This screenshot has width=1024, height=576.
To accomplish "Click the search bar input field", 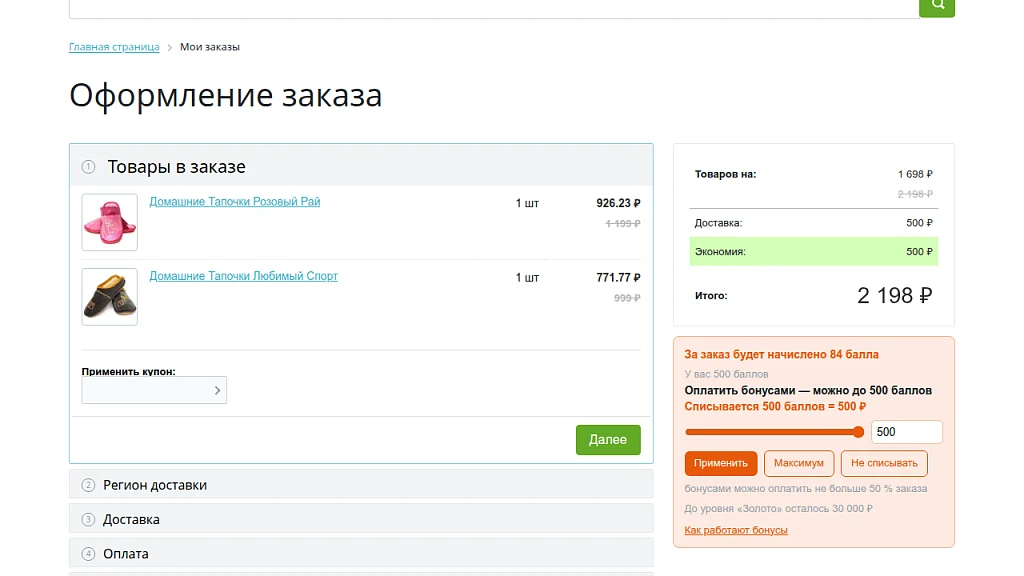I will 494,8.
